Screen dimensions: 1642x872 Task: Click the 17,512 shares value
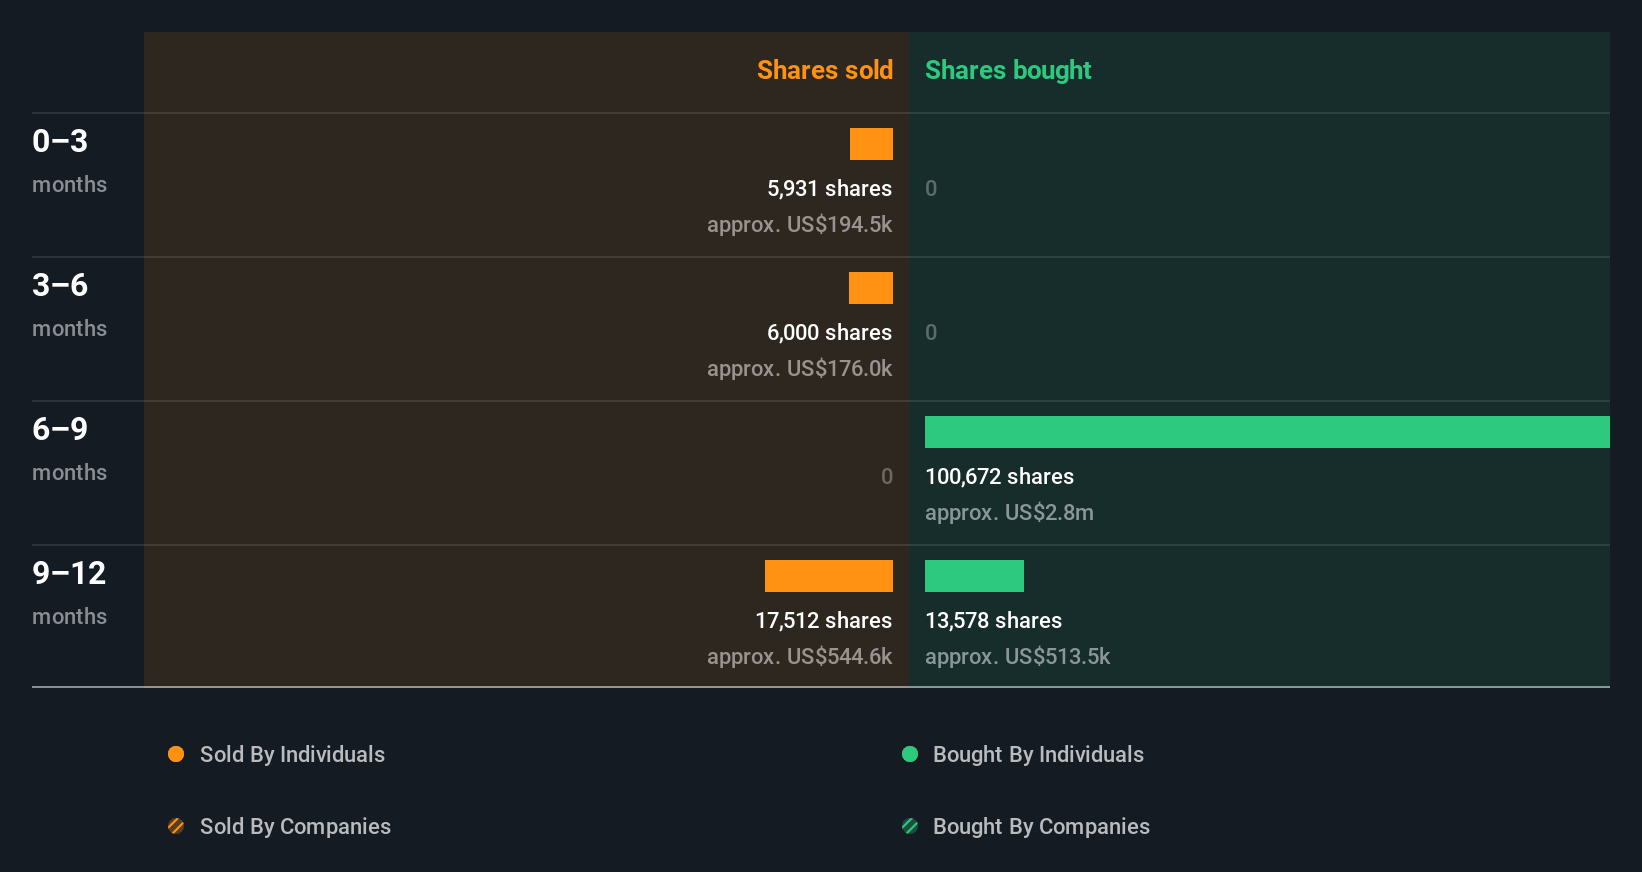click(824, 620)
